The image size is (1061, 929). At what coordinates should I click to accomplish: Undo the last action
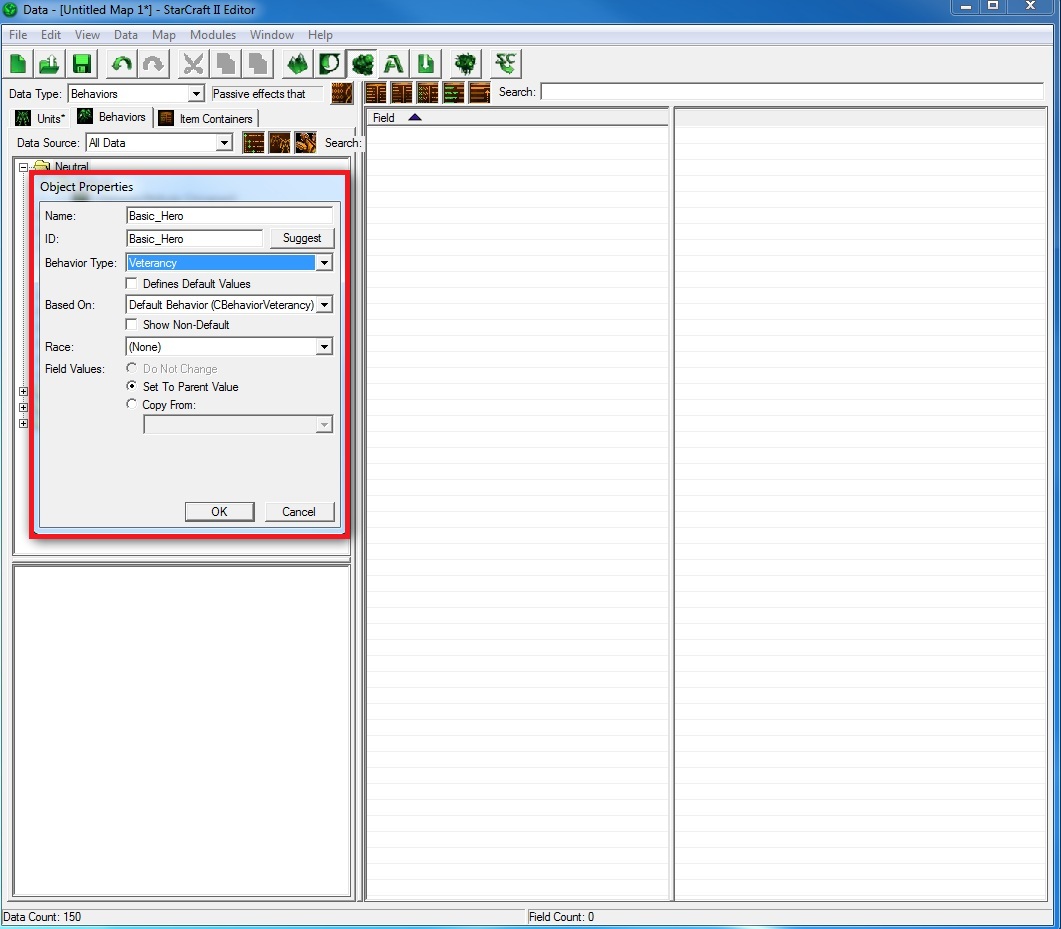122,64
